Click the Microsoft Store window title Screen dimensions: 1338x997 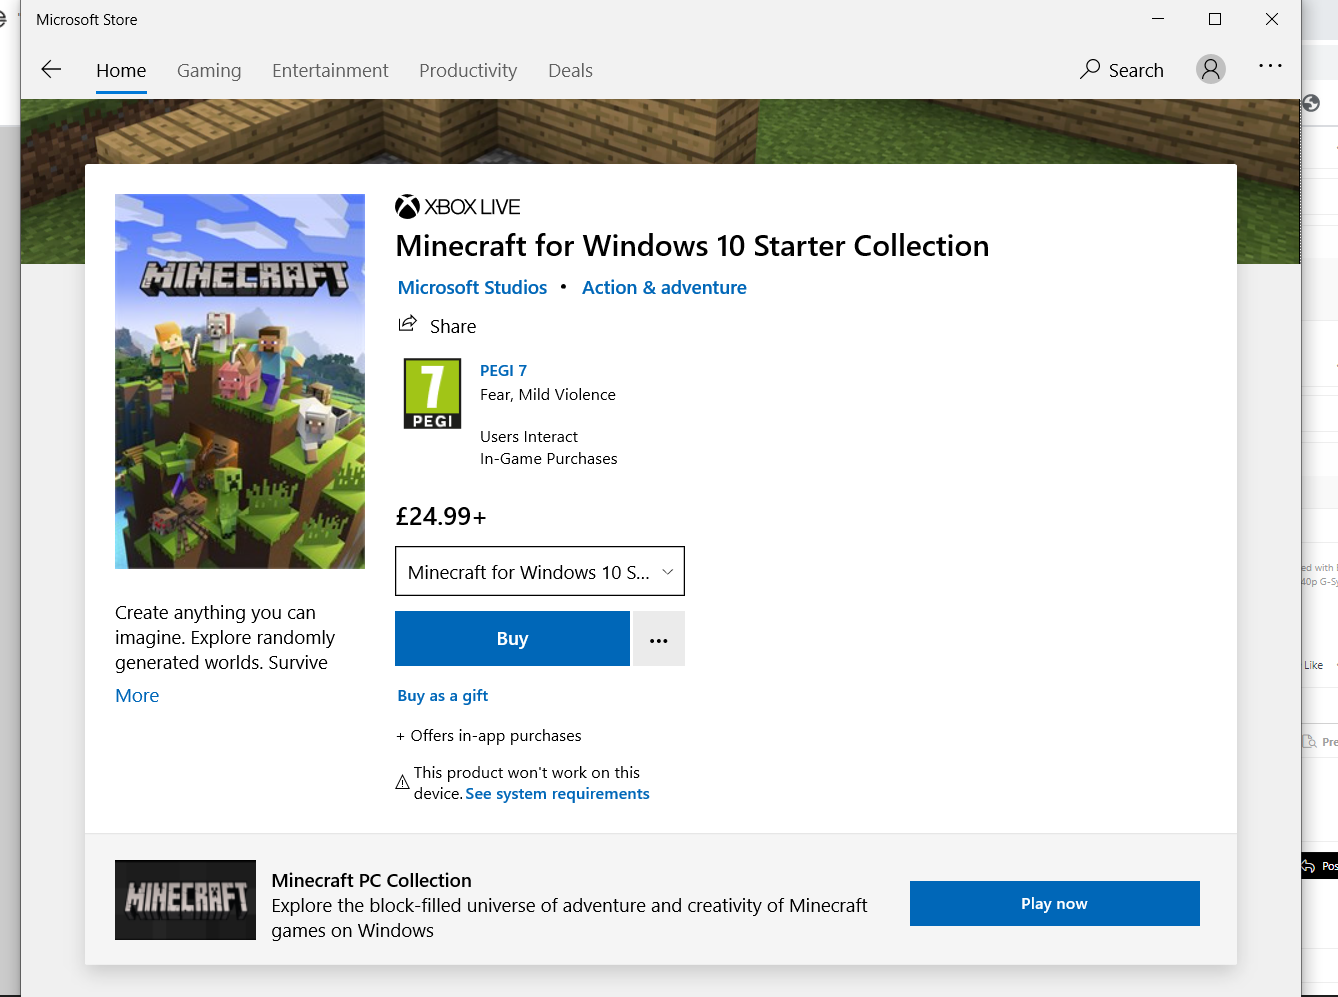(x=87, y=20)
